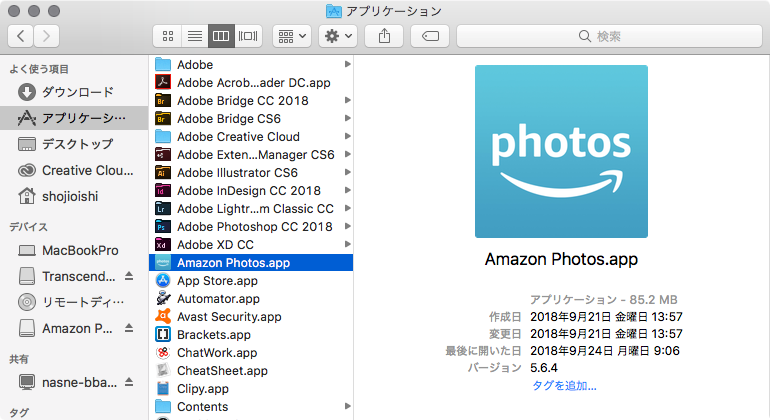Viewport: 770px width, 420px height.
Task: Click the Adobe InDesign CC 2018 icon
Action: (163, 191)
